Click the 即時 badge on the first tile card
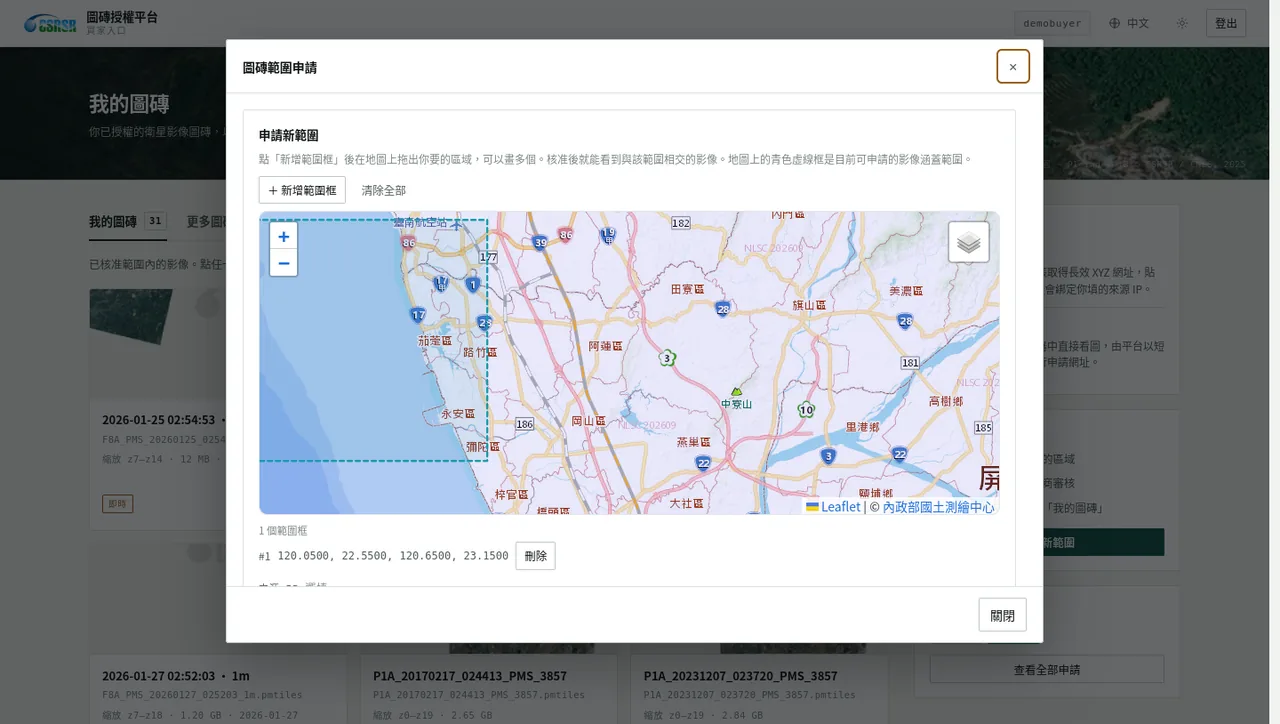Image resolution: width=1280 pixels, height=724 pixels. coord(117,504)
